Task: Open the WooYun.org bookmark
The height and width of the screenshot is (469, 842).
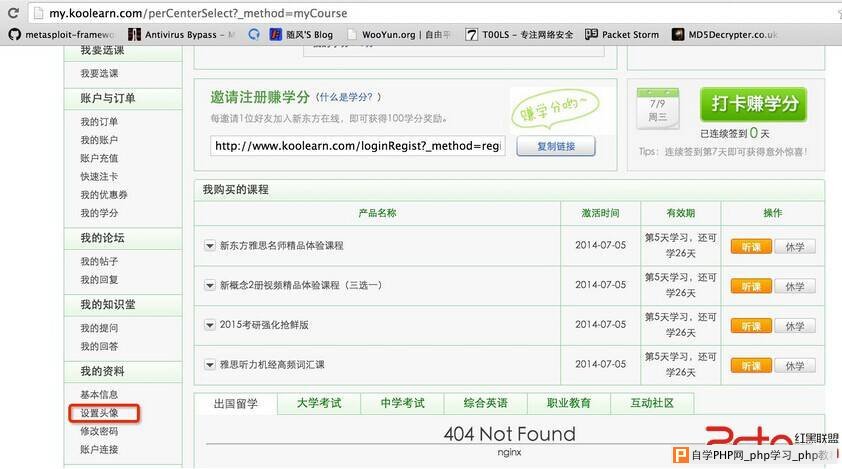Action: point(398,35)
